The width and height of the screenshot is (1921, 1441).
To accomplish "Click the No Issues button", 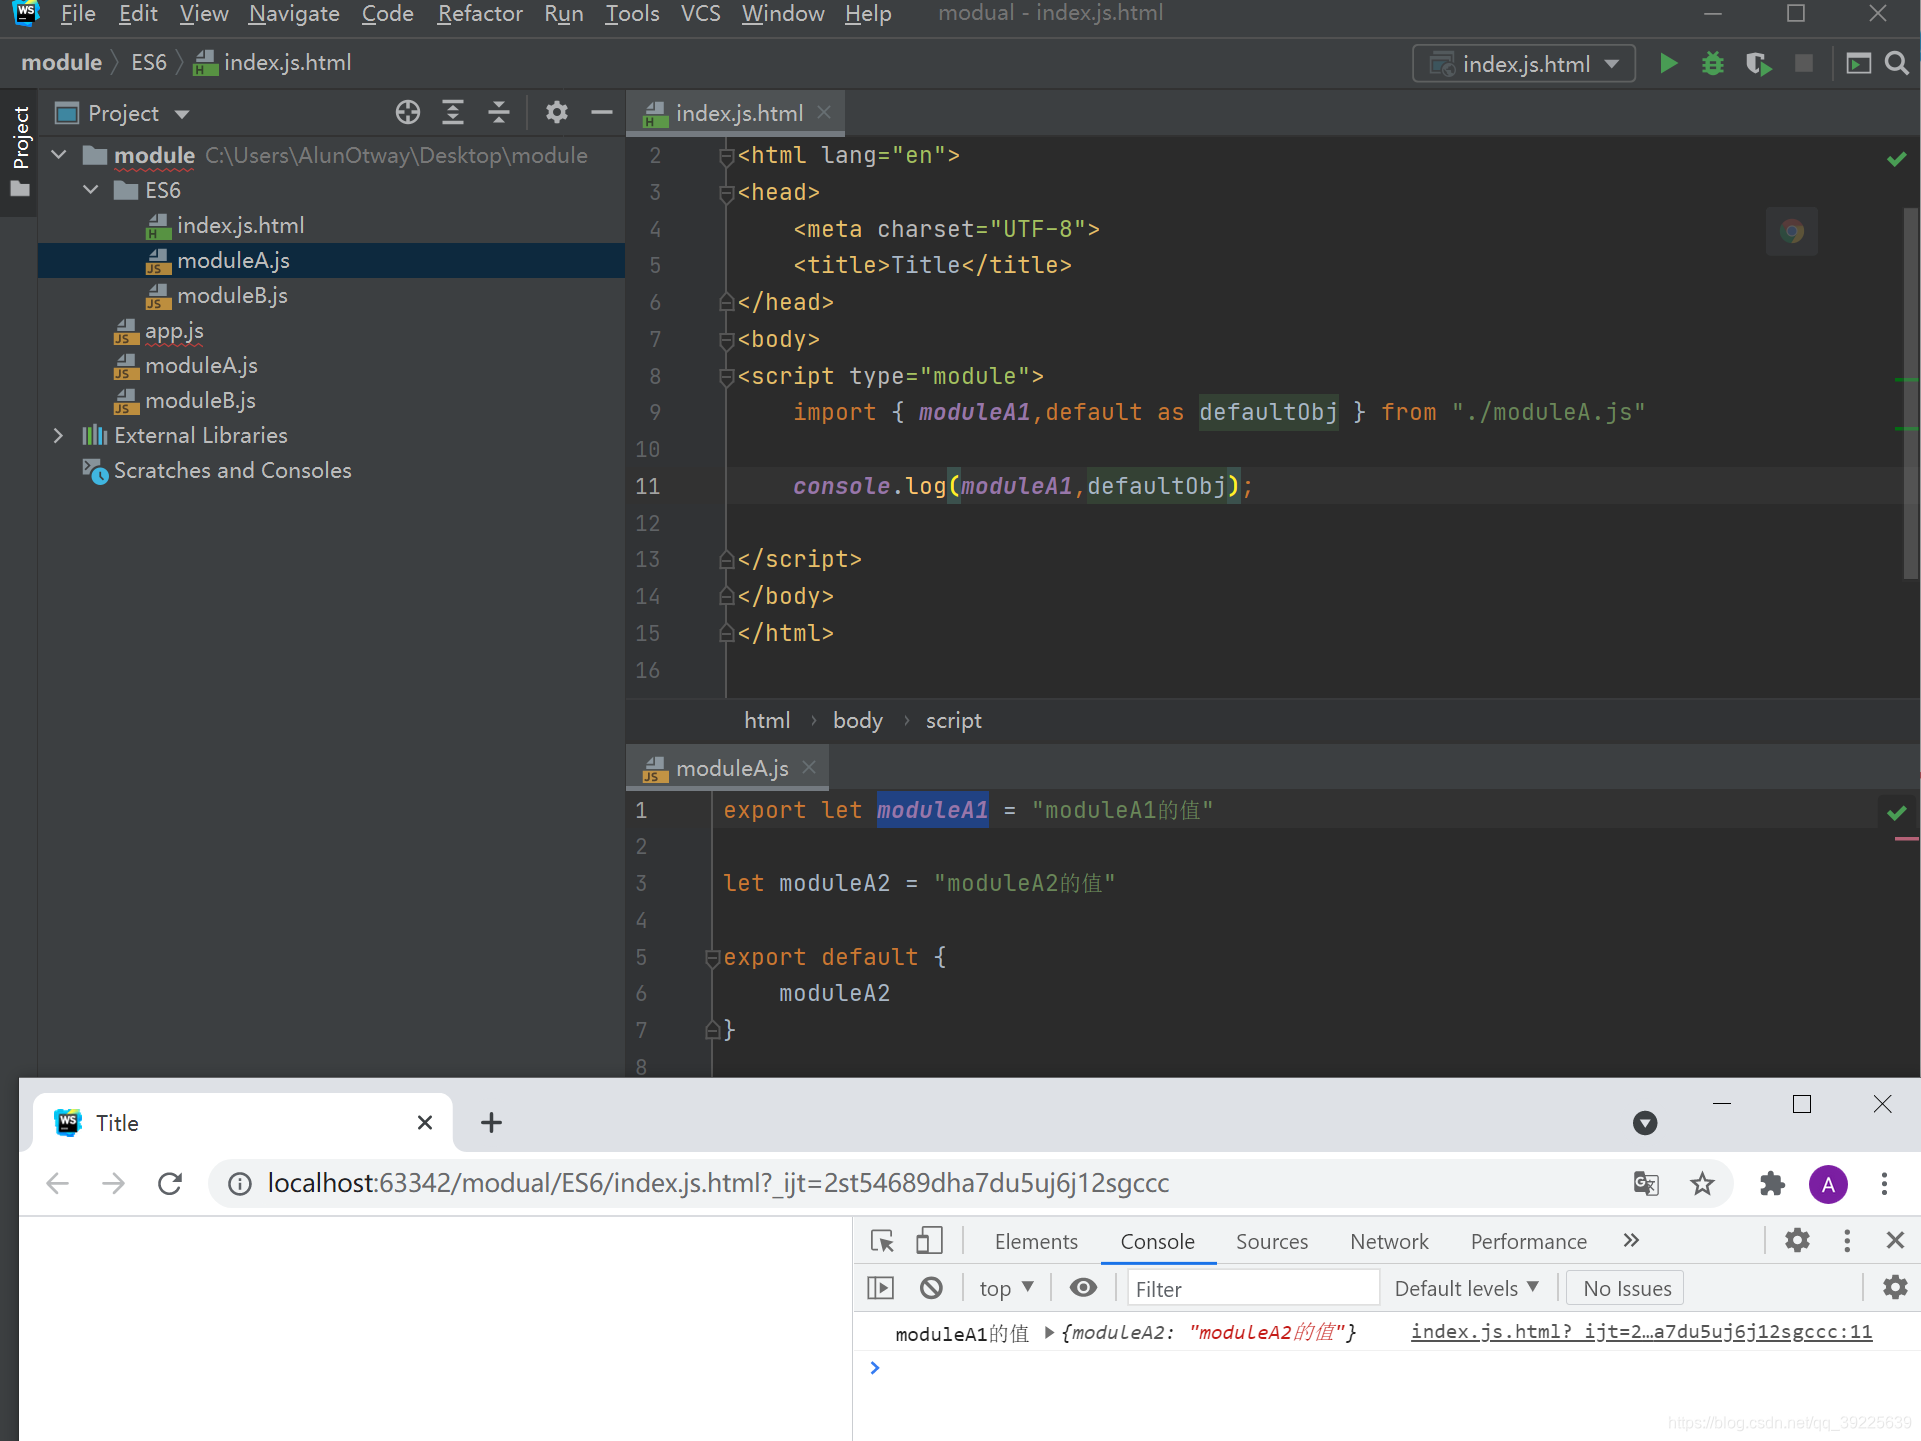I will pyautogui.click(x=1626, y=1288).
